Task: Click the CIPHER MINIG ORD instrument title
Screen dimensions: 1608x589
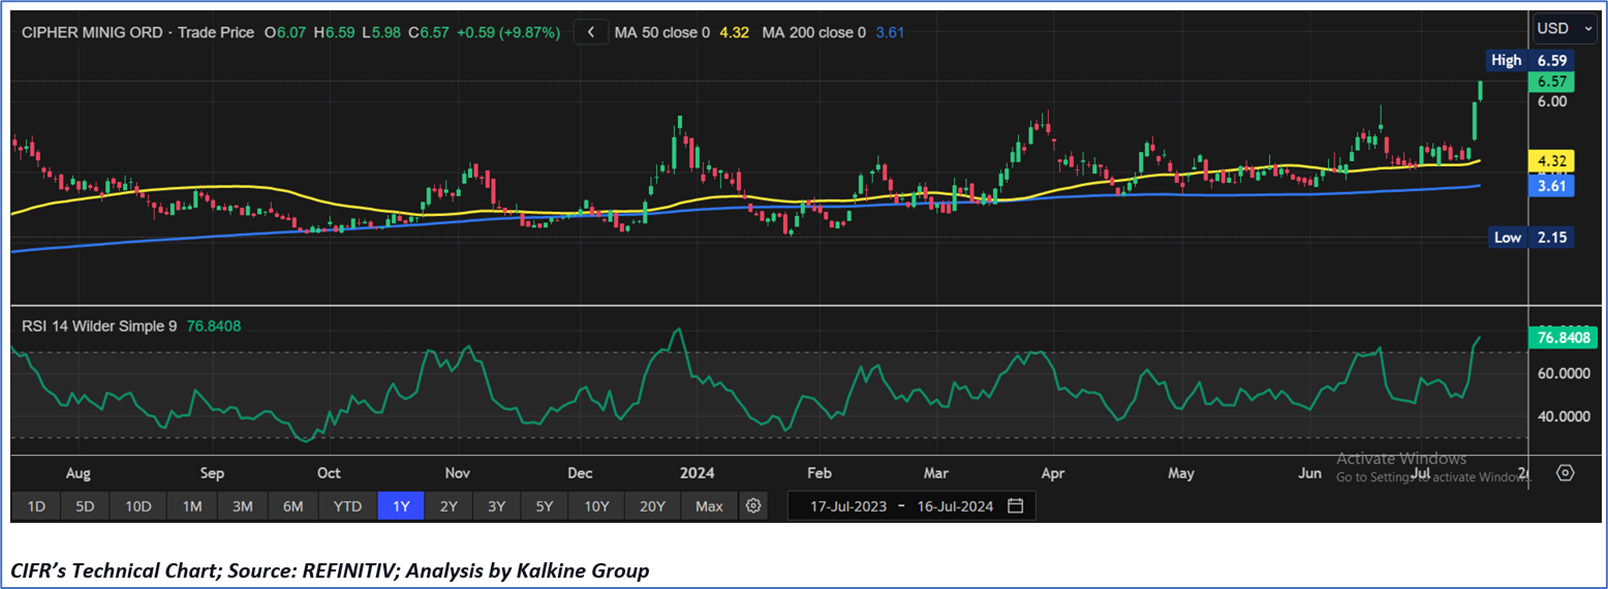Action: [92, 32]
